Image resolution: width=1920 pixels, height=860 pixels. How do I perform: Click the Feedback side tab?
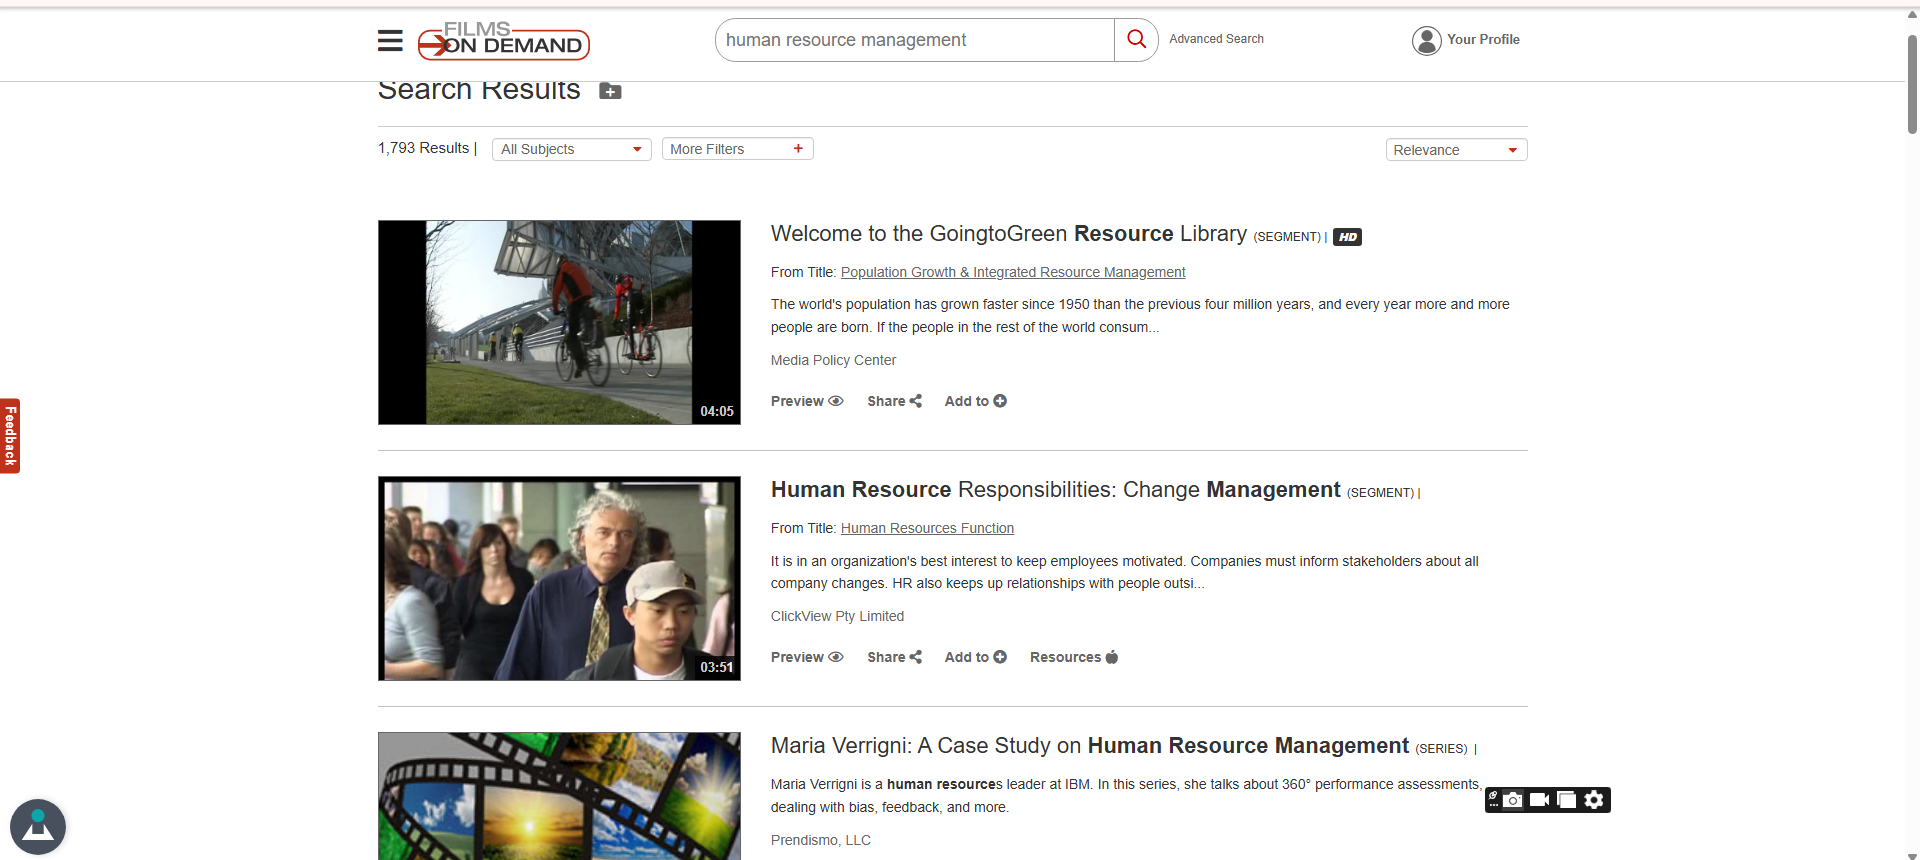(x=10, y=436)
